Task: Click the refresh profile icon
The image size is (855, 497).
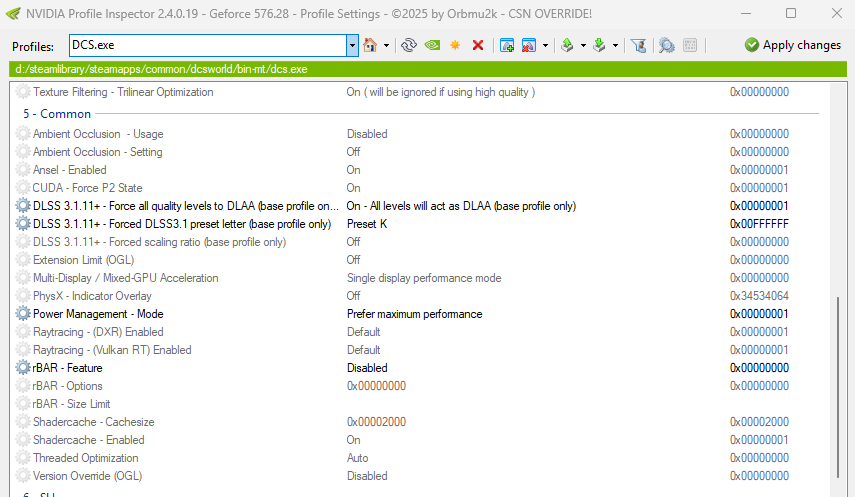Action: (408, 45)
